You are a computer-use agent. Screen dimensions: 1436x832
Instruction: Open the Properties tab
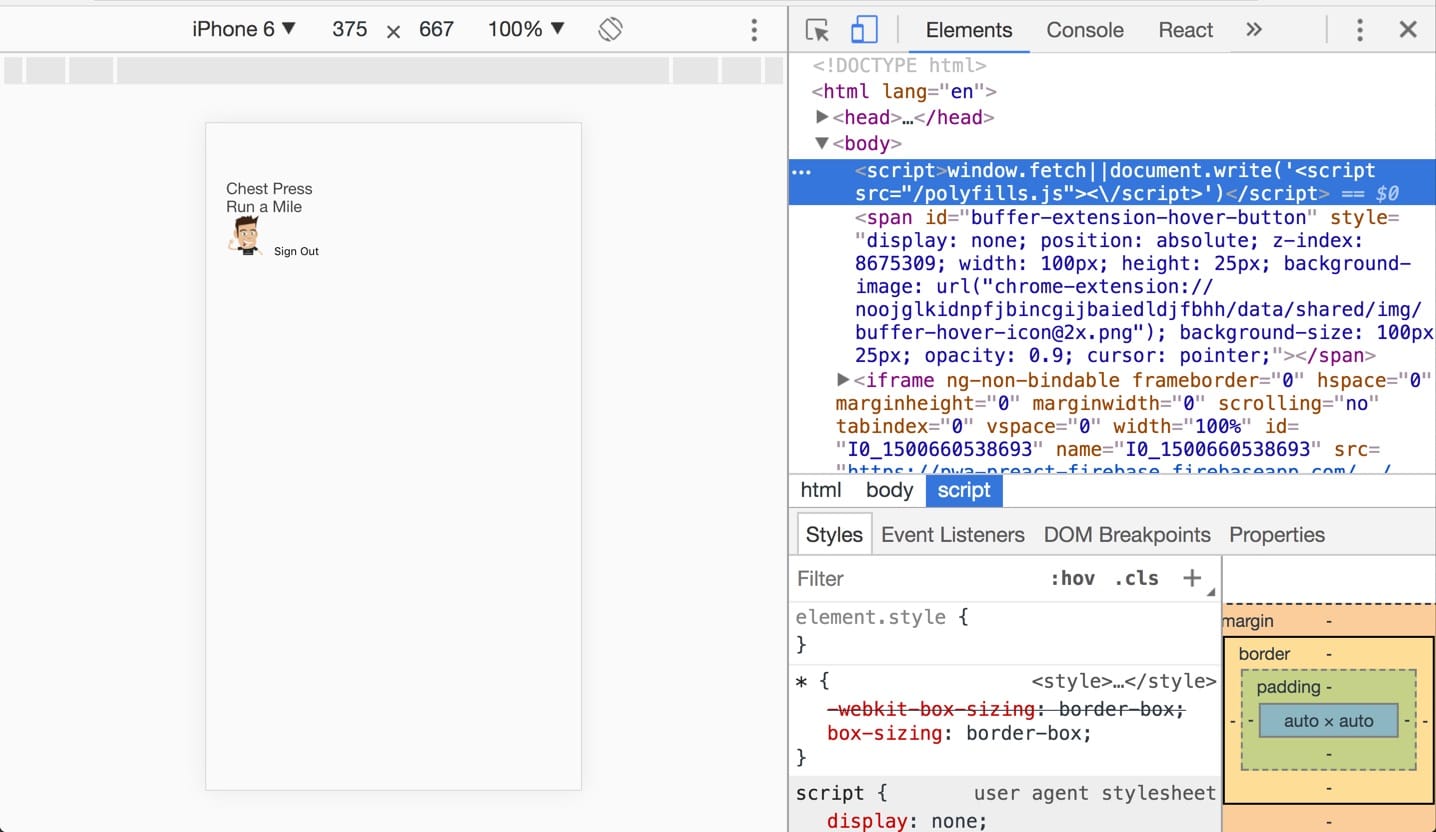(x=1277, y=535)
